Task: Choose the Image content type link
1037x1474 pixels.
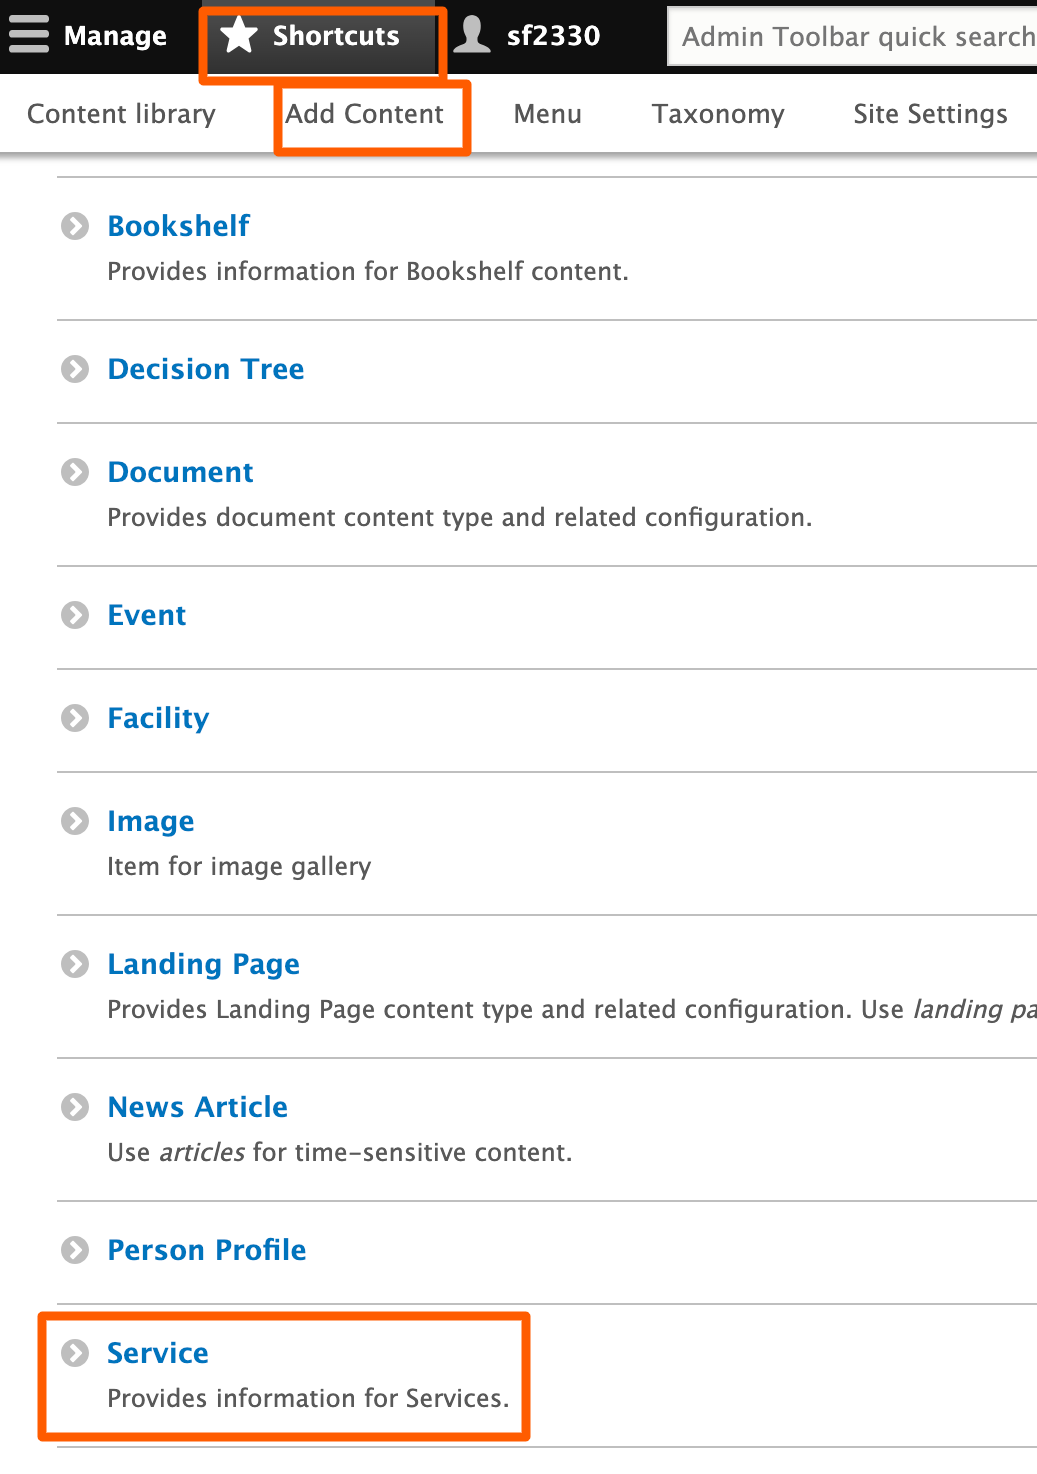Action: [x=151, y=821]
